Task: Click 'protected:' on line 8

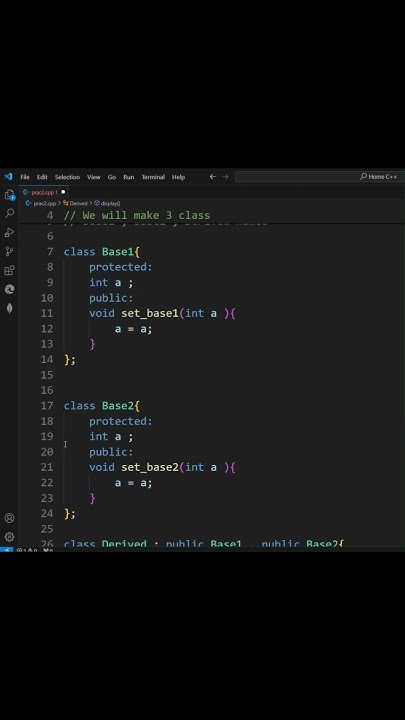Action: pos(120,267)
